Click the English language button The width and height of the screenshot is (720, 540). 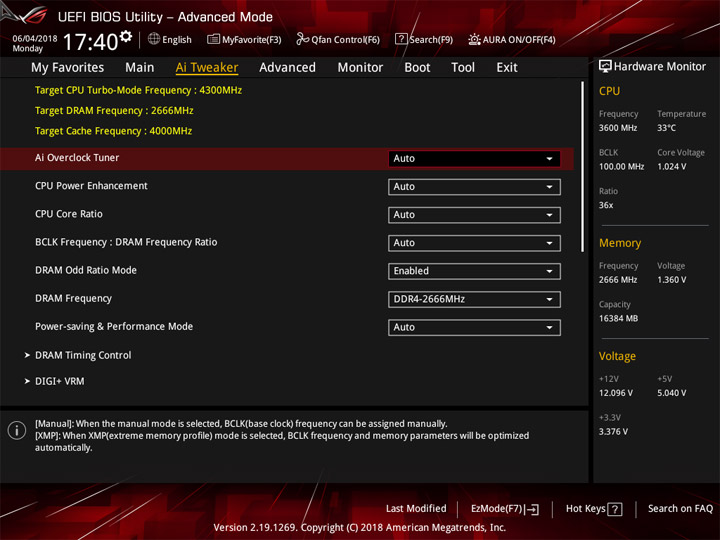point(170,39)
